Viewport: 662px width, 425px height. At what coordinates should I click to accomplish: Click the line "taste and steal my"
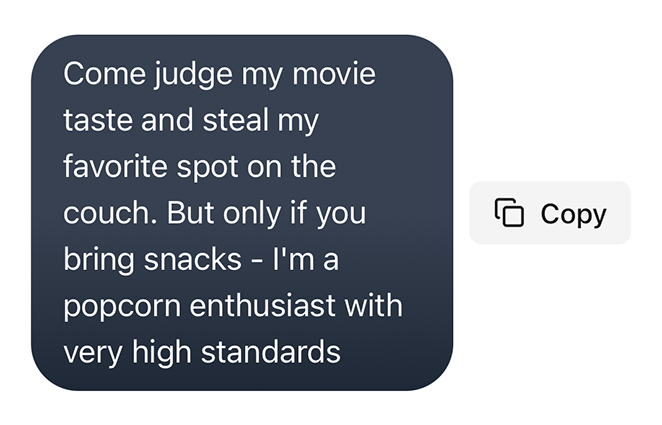pos(191,121)
